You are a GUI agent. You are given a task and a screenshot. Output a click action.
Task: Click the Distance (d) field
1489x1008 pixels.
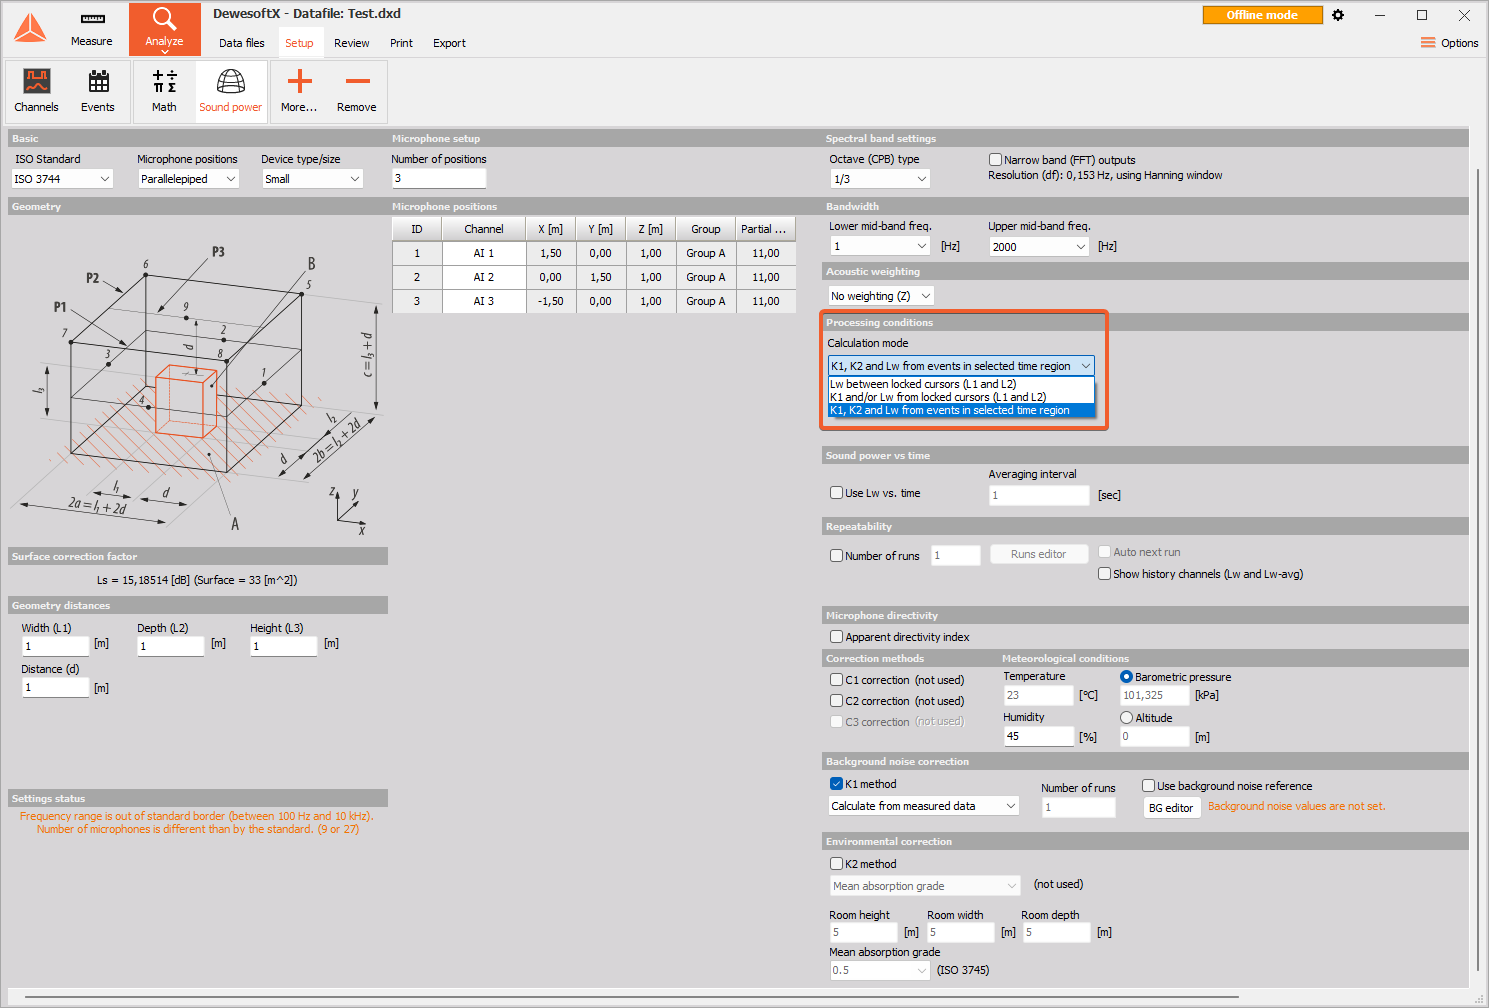[56, 688]
